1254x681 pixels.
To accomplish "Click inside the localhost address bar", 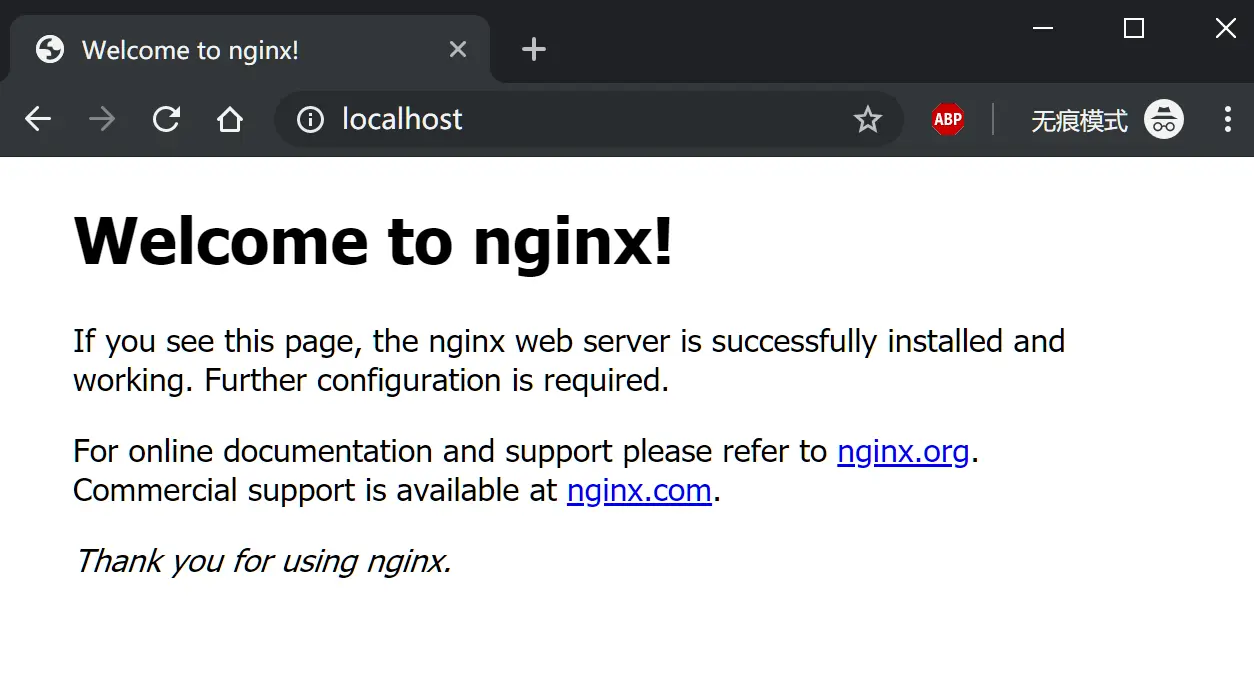I will [500, 119].
